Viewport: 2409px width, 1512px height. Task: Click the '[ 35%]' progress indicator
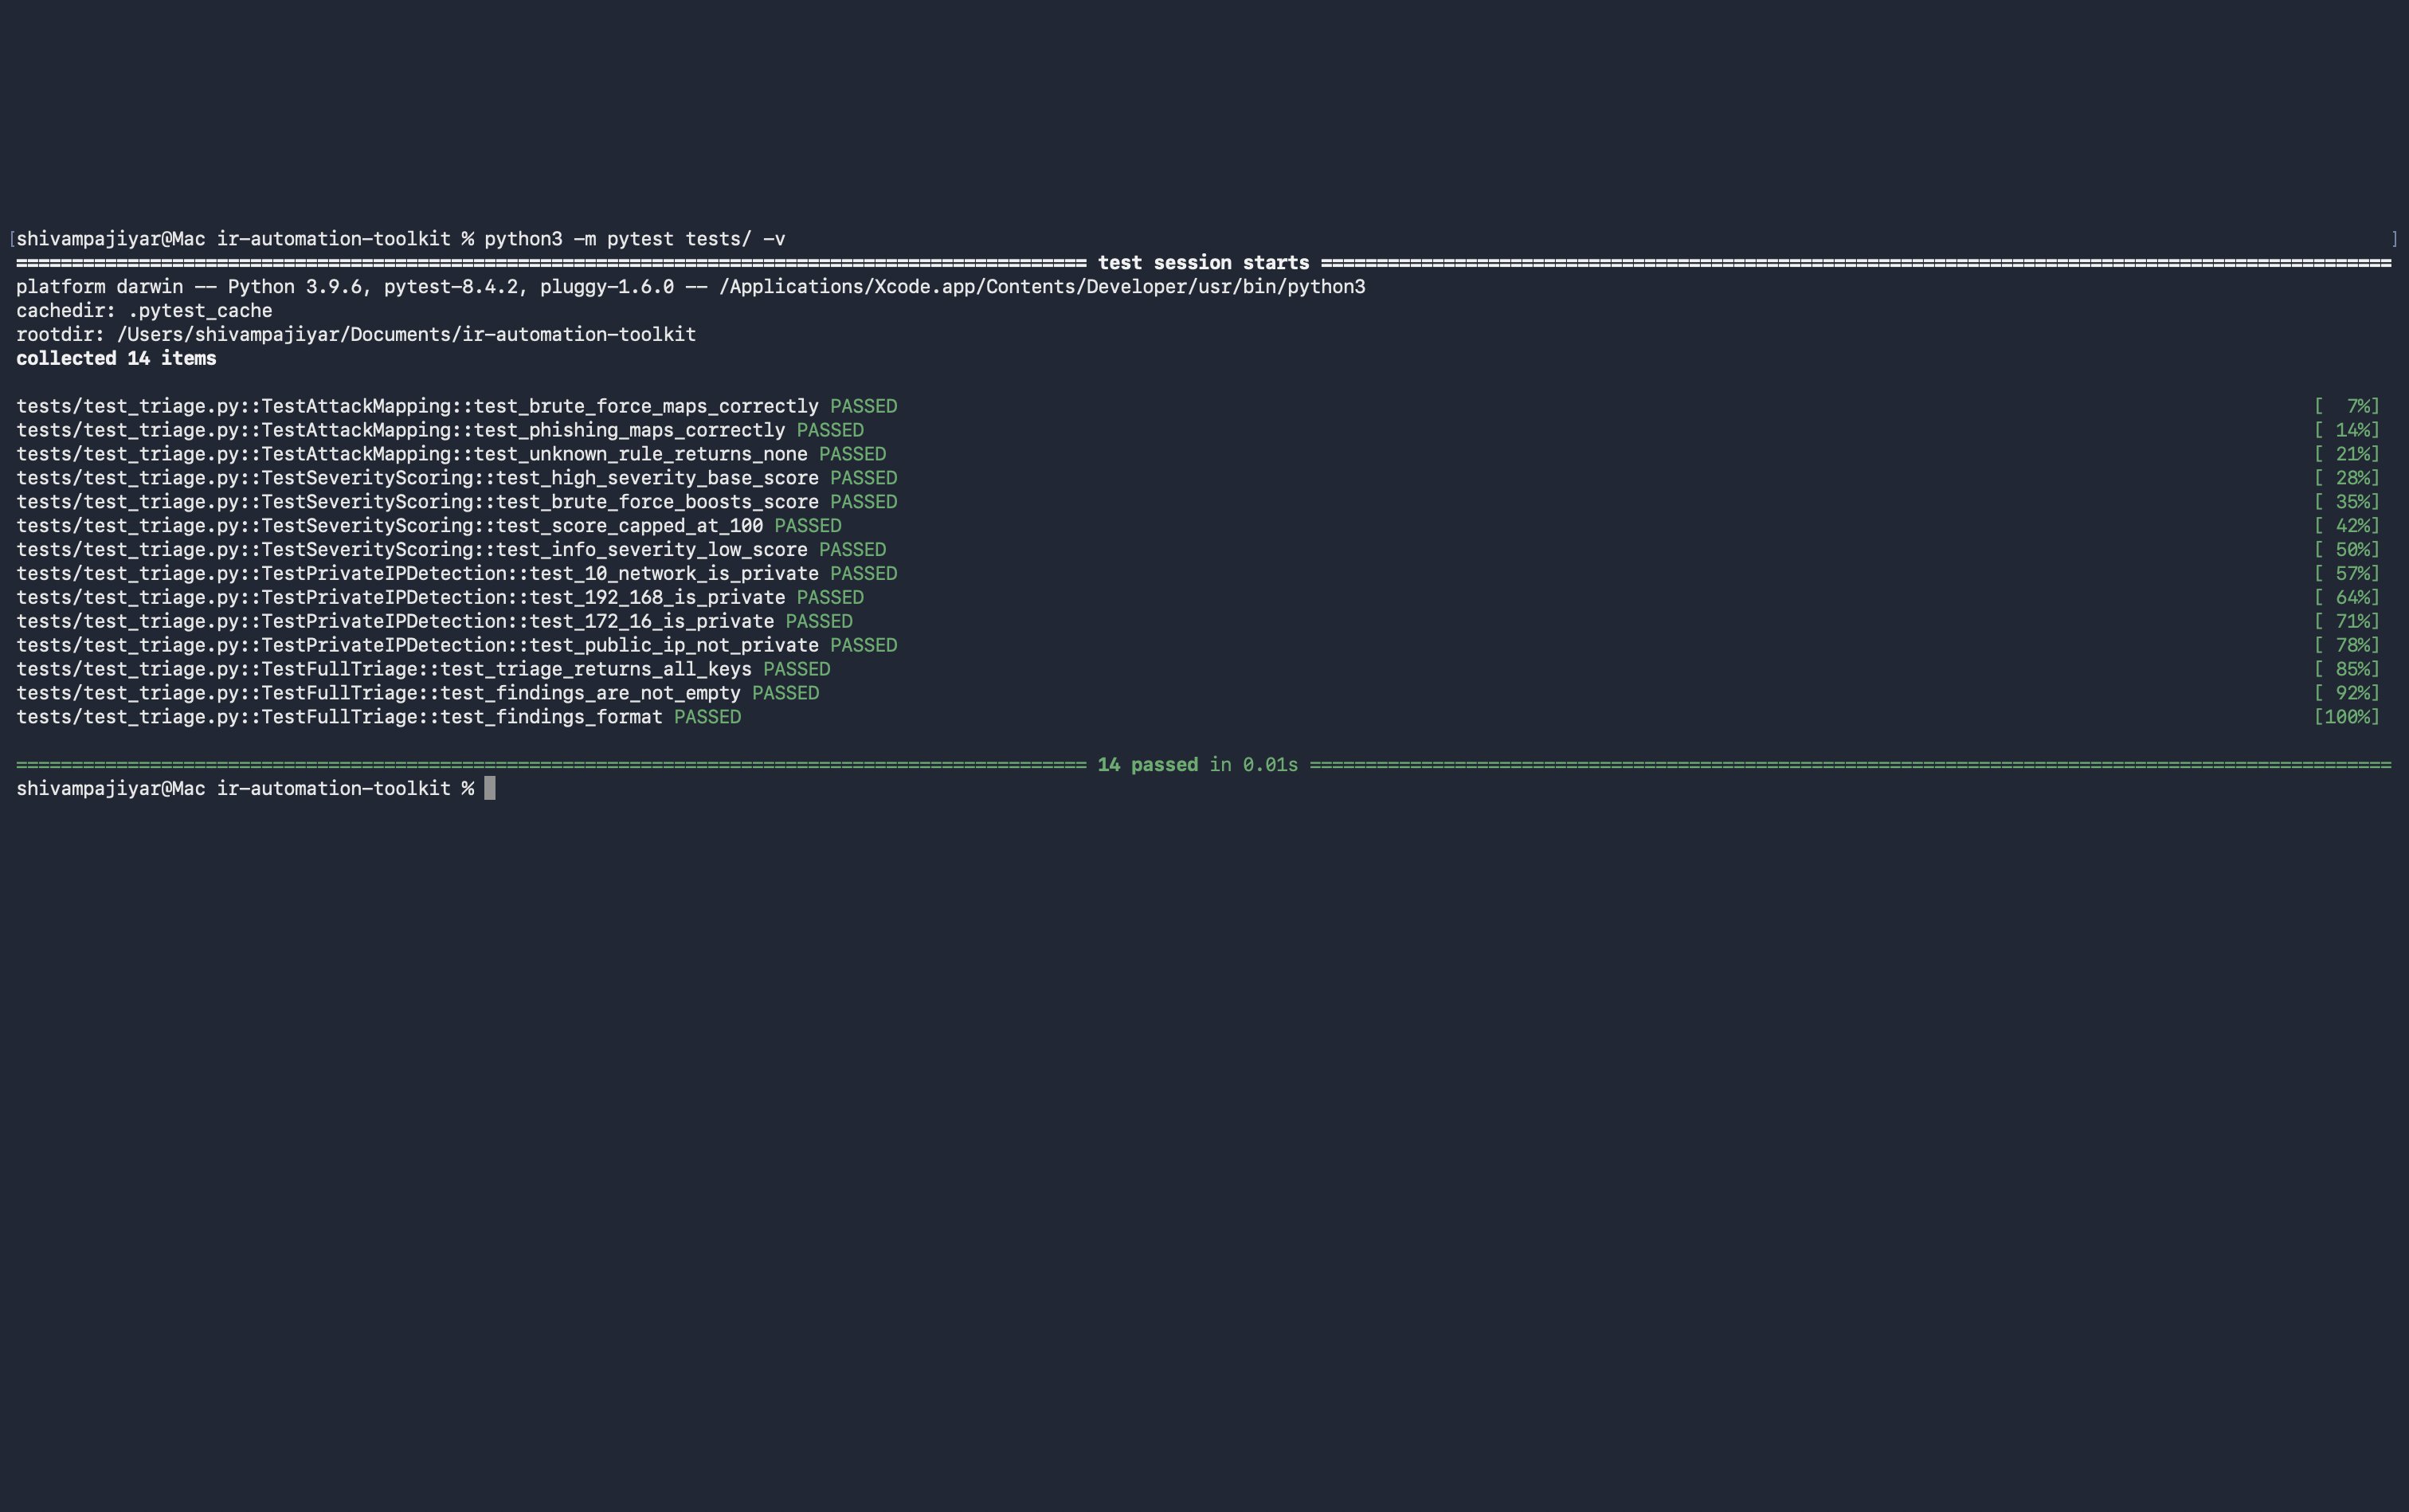click(2347, 502)
